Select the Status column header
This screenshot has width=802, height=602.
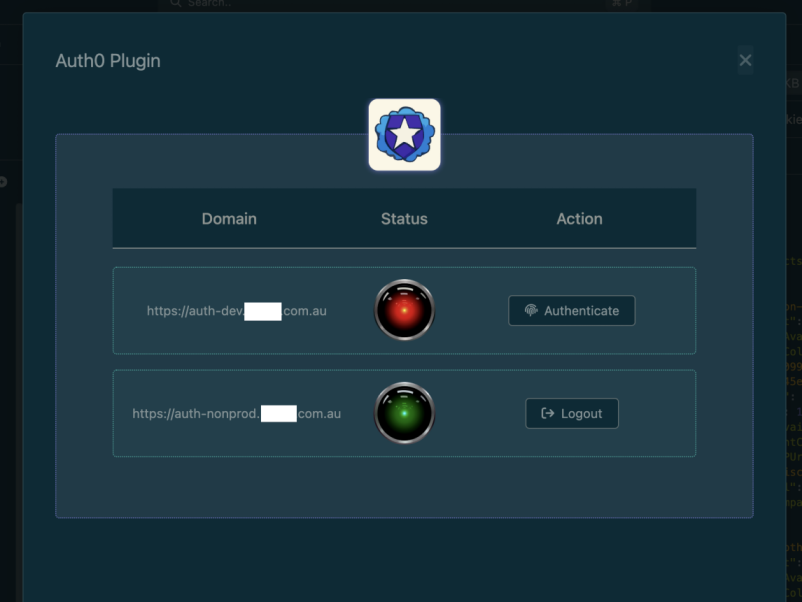(x=404, y=219)
